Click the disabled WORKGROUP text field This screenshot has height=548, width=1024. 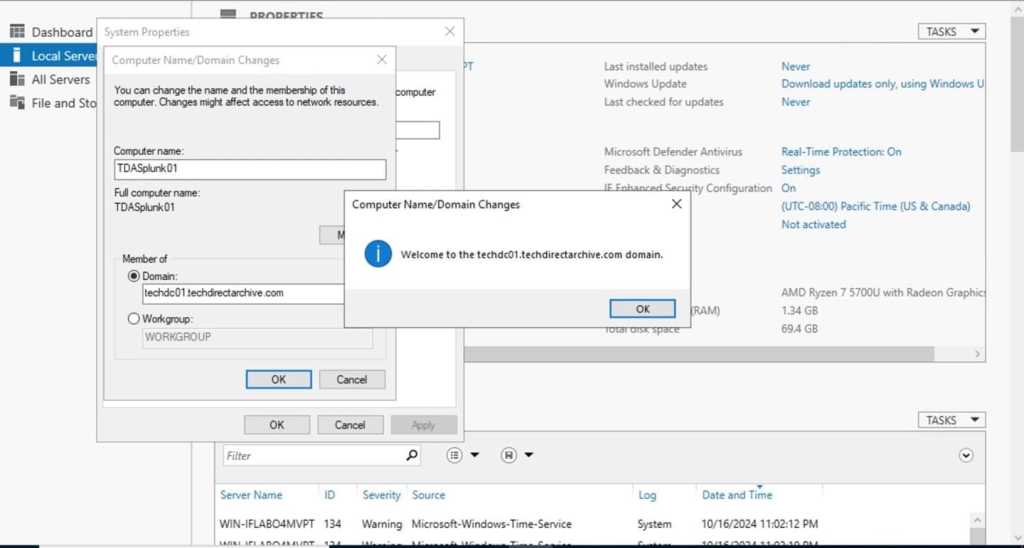tap(257, 338)
